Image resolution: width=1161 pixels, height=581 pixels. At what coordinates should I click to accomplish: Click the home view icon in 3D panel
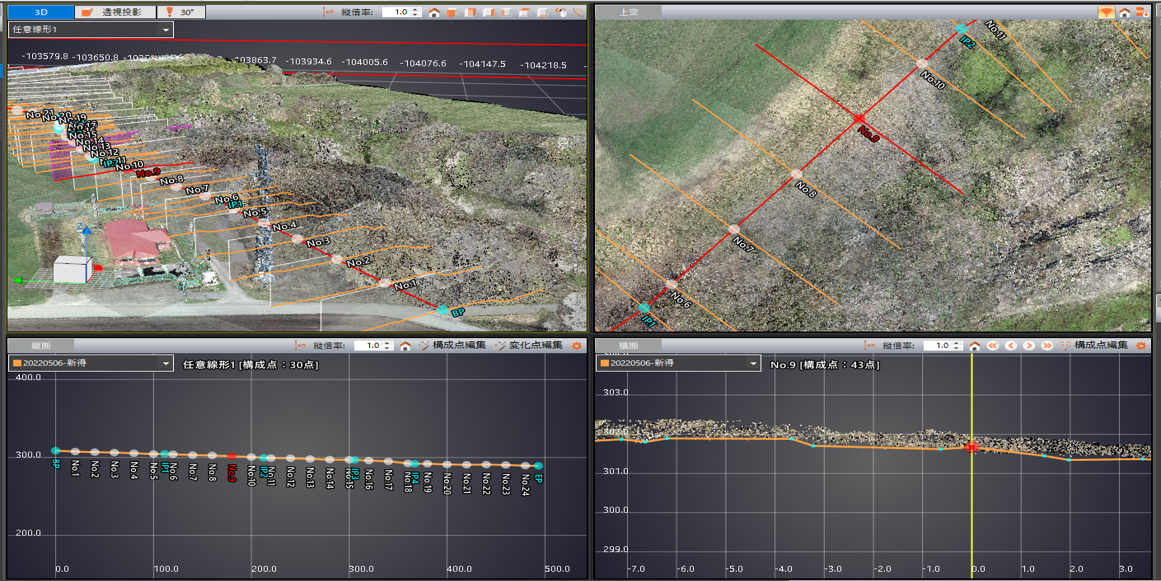[x=434, y=12]
